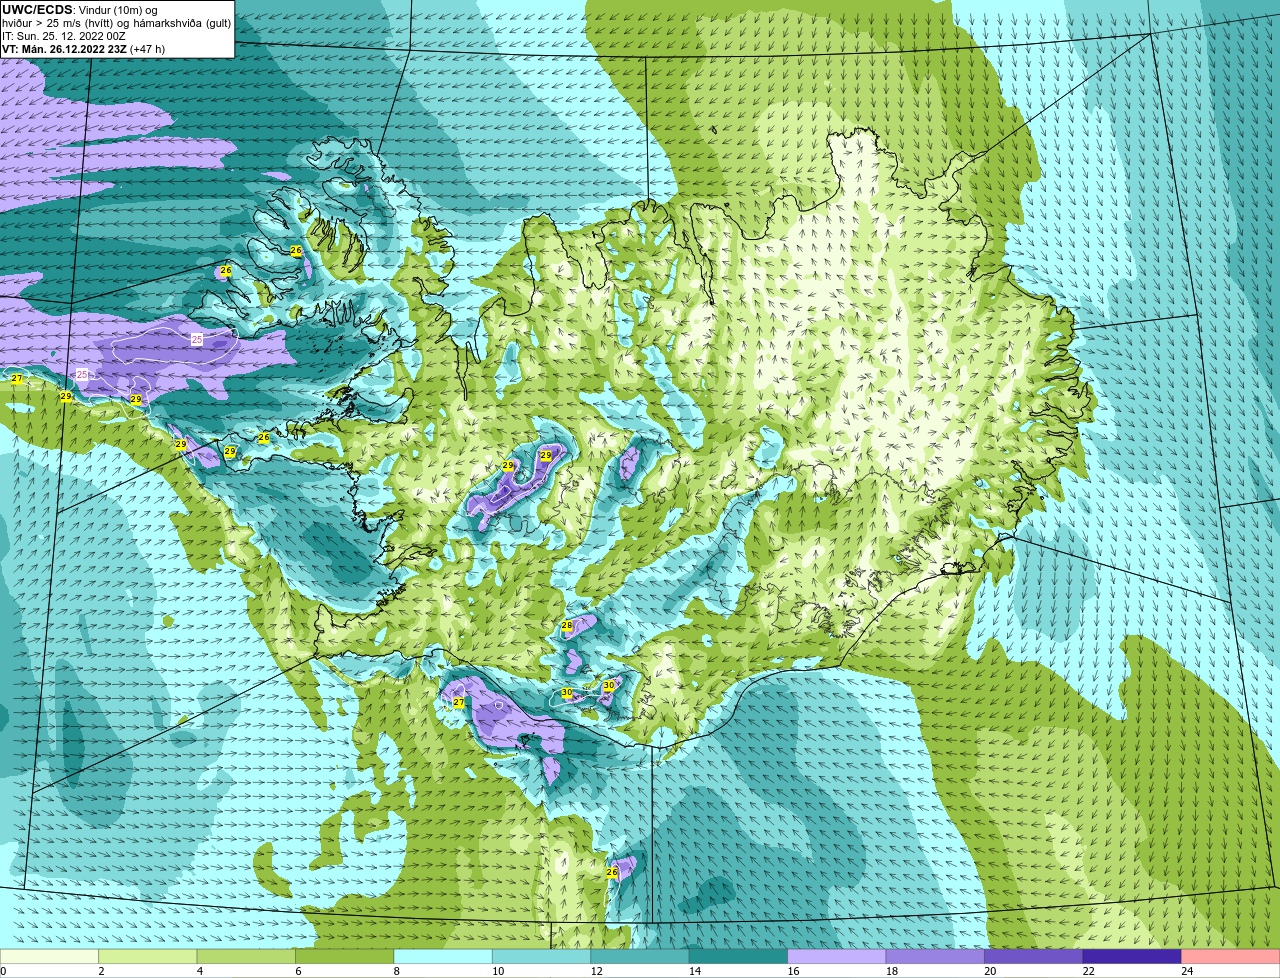Click the "UWC/ECDS: Vindur (10m) og" title line
Viewport: 1280px width, 978px height.
80,10
